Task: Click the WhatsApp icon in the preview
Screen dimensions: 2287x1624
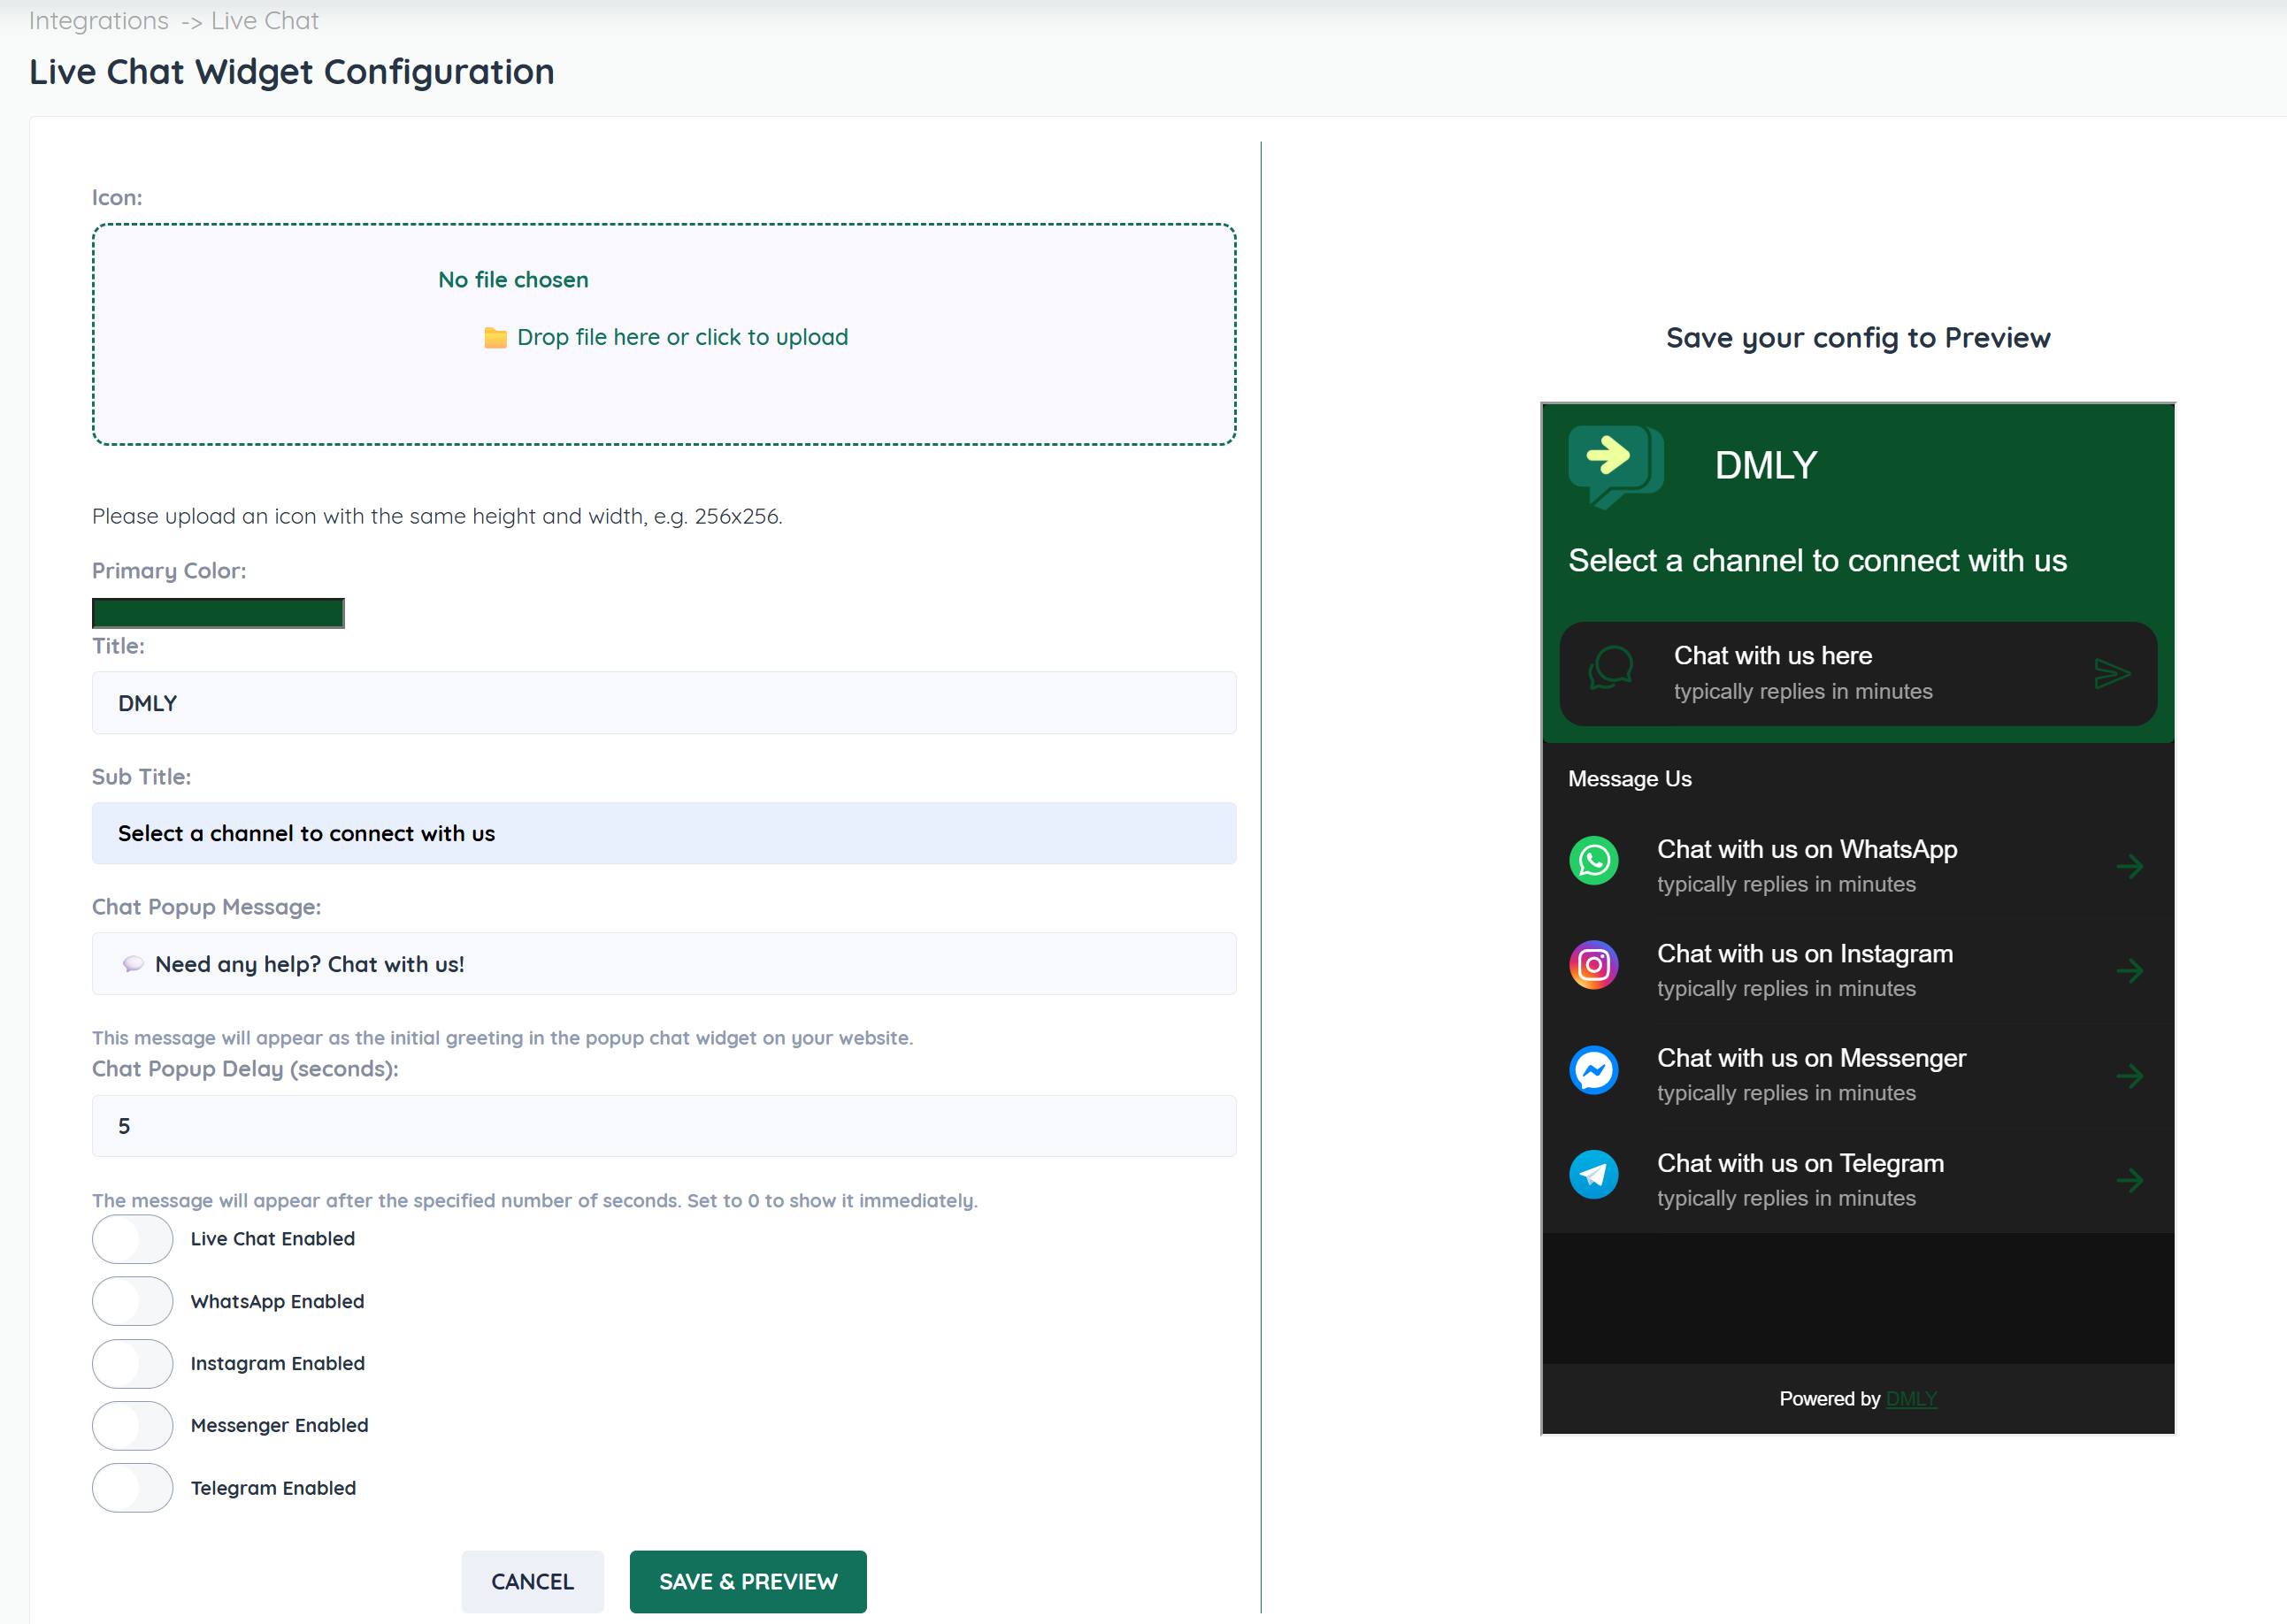Action: point(1593,861)
